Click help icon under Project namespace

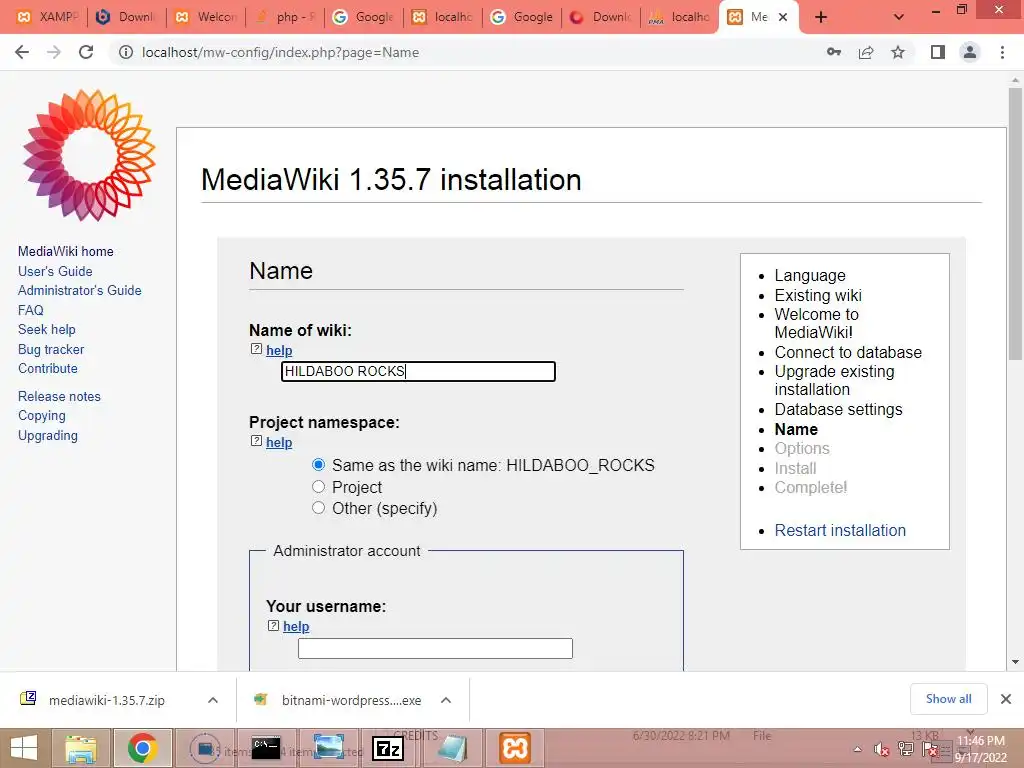[x=256, y=441]
